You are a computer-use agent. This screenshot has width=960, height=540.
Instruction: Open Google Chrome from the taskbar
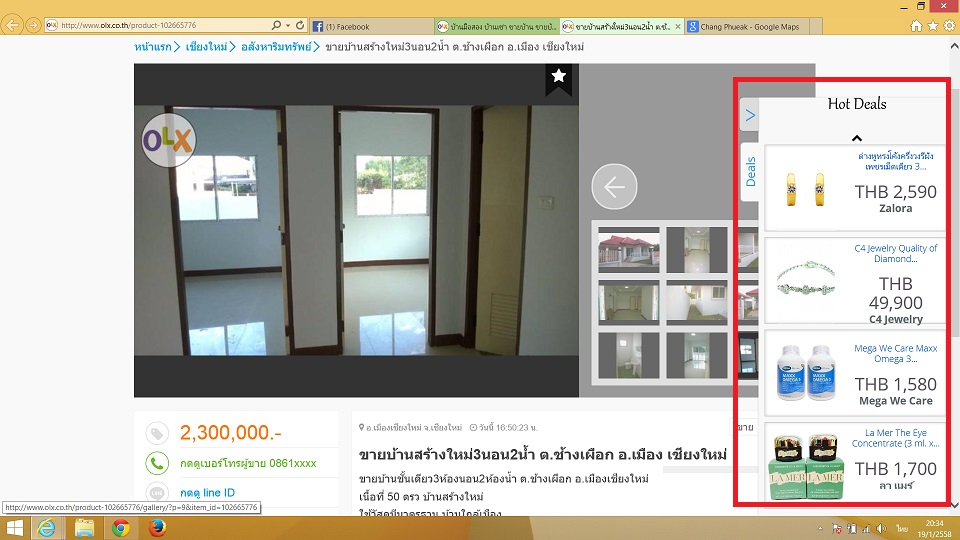[x=121, y=528]
